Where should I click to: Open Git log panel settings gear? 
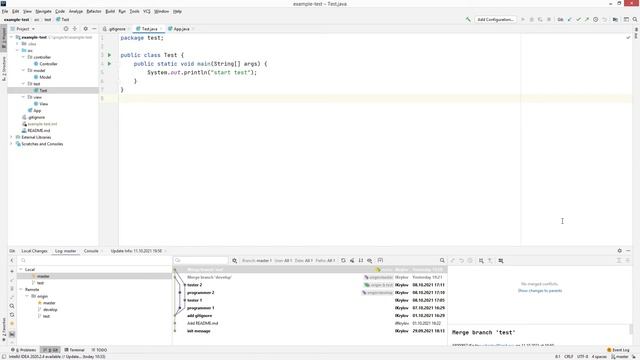click(x=620, y=251)
